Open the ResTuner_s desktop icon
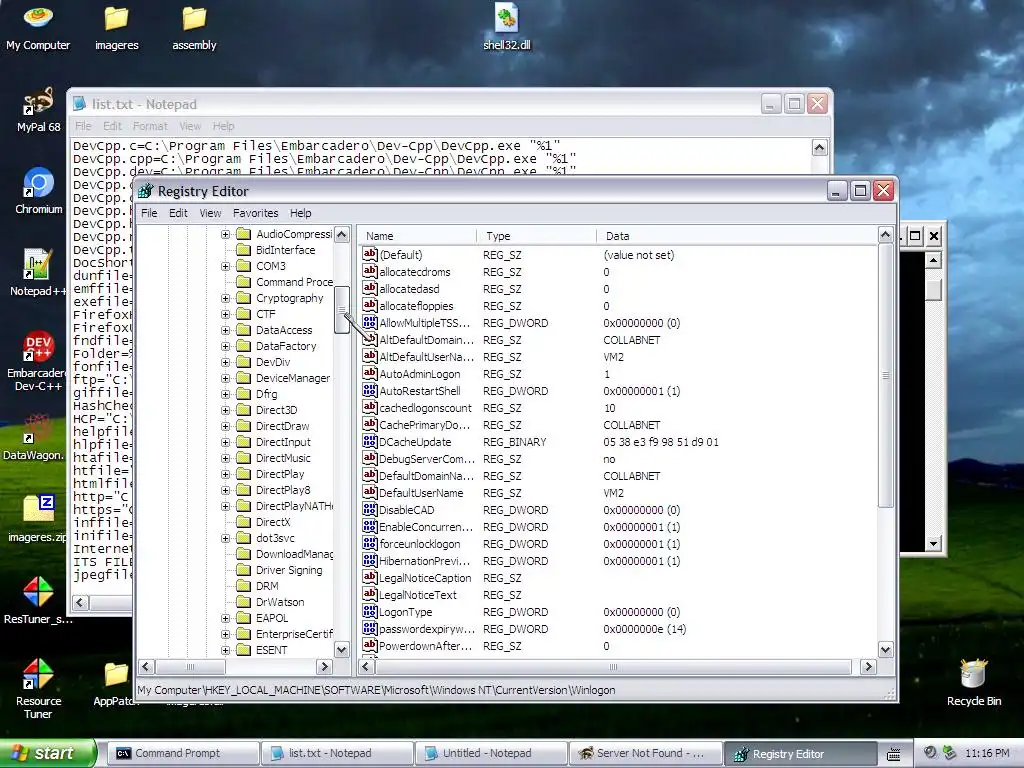Image resolution: width=1024 pixels, height=768 pixels. (x=38, y=601)
